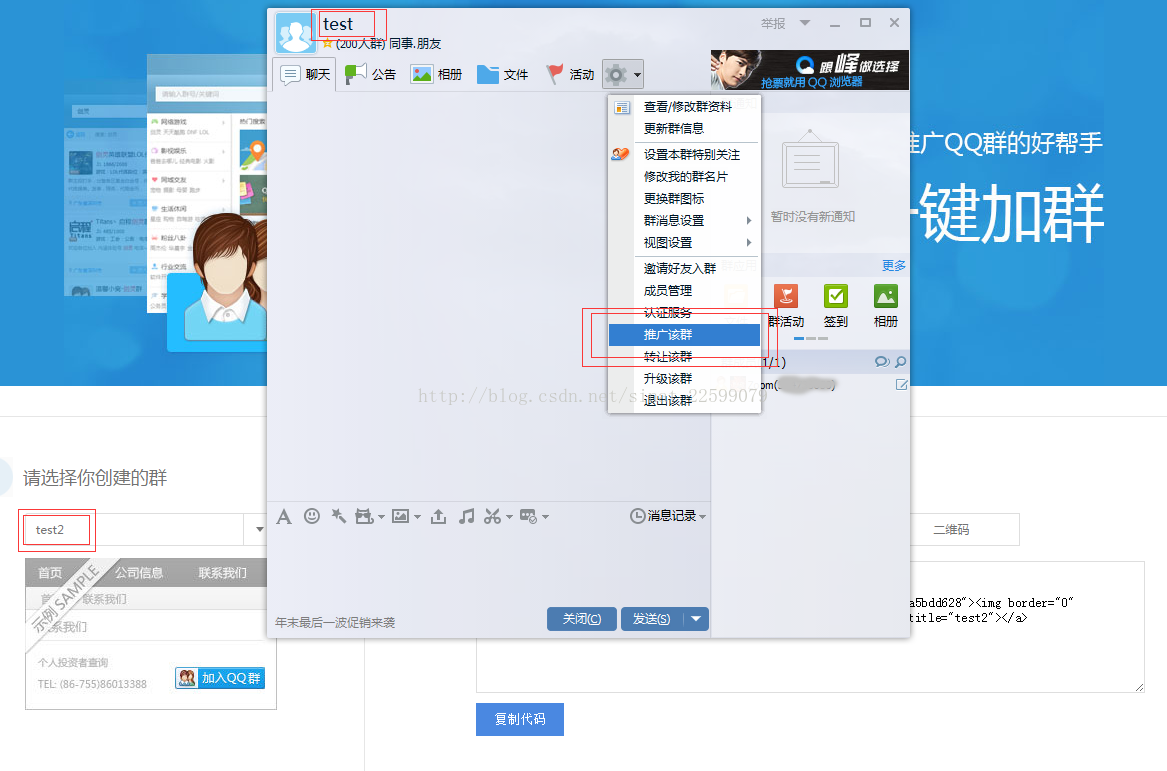Click the group sign-in checkmark icon
This screenshot has height=771, width=1167.
[836, 296]
